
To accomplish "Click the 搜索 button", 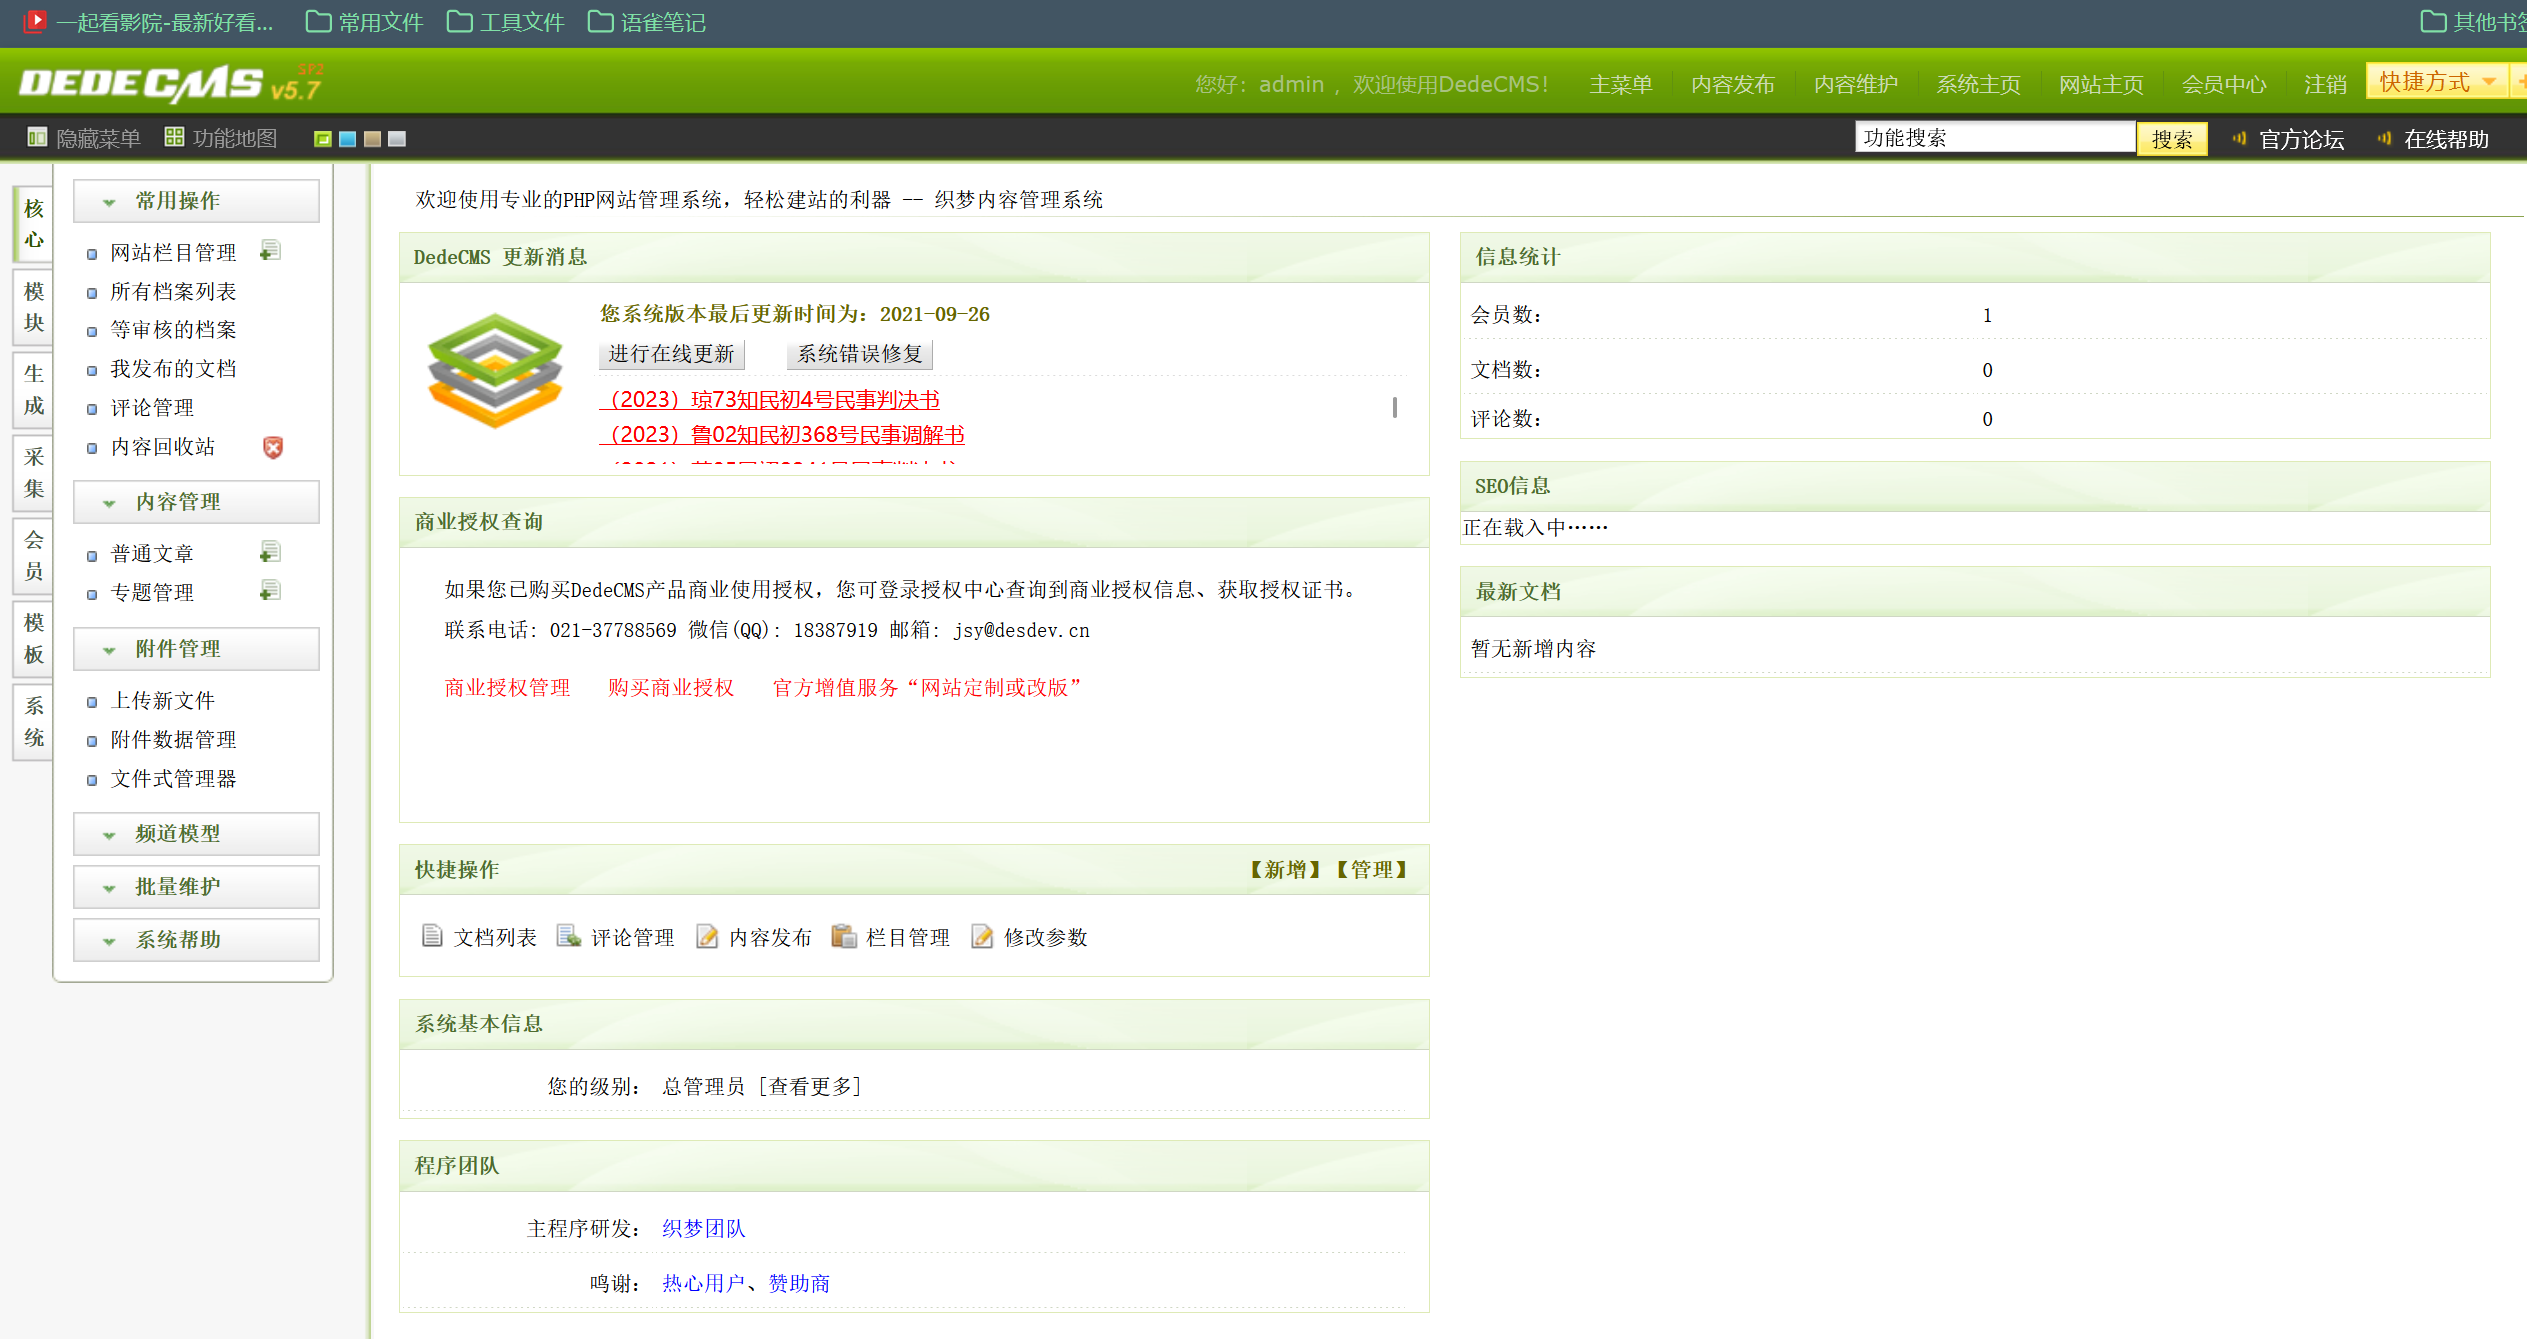I will (2172, 139).
